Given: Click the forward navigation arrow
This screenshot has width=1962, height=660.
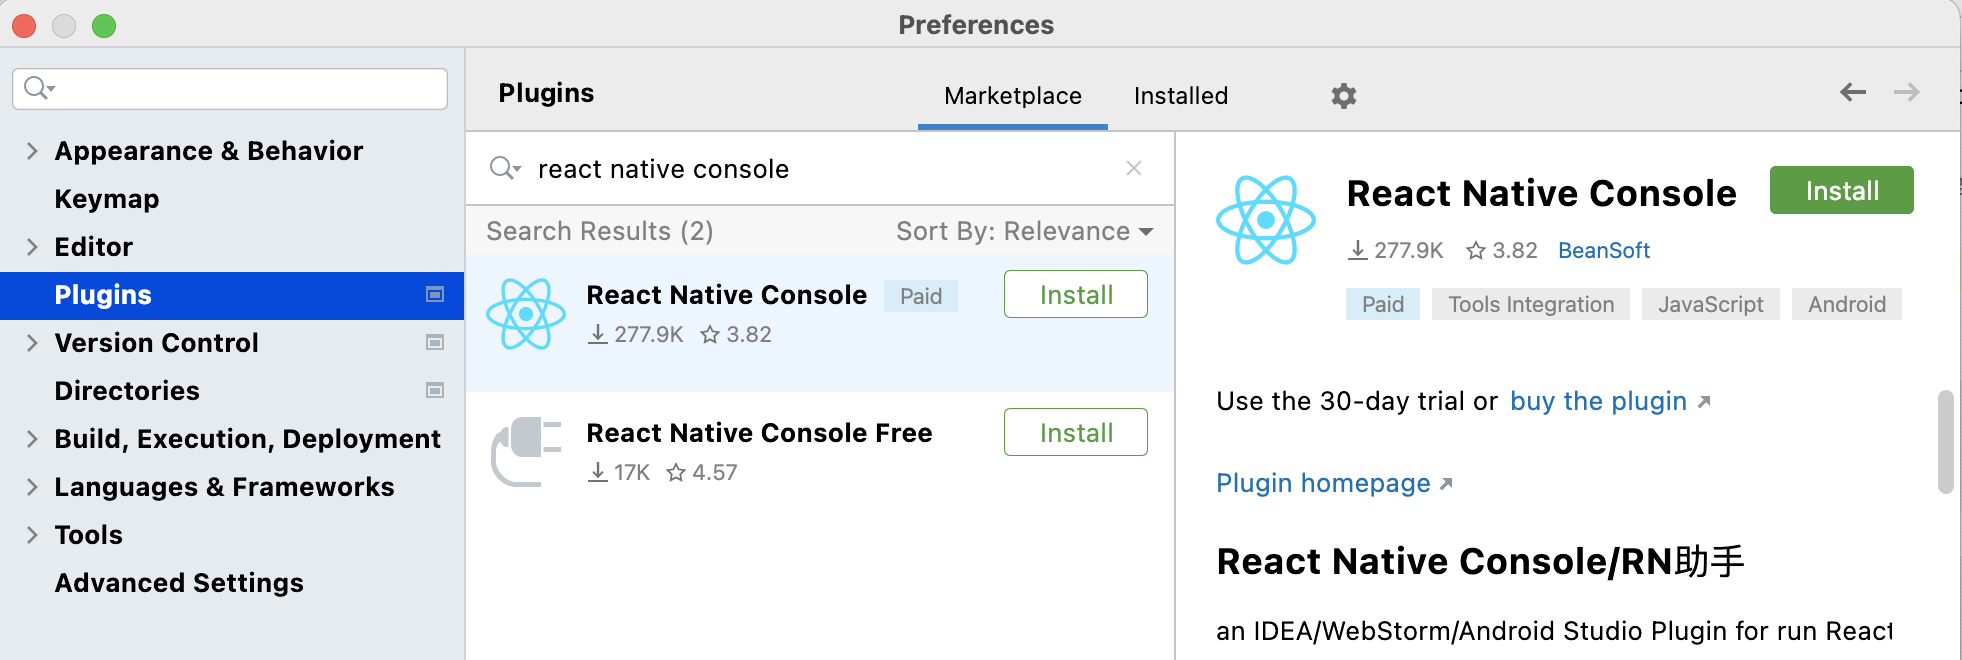Looking at the screenshot, I should pyautogui.click(x=1907, y=92).
